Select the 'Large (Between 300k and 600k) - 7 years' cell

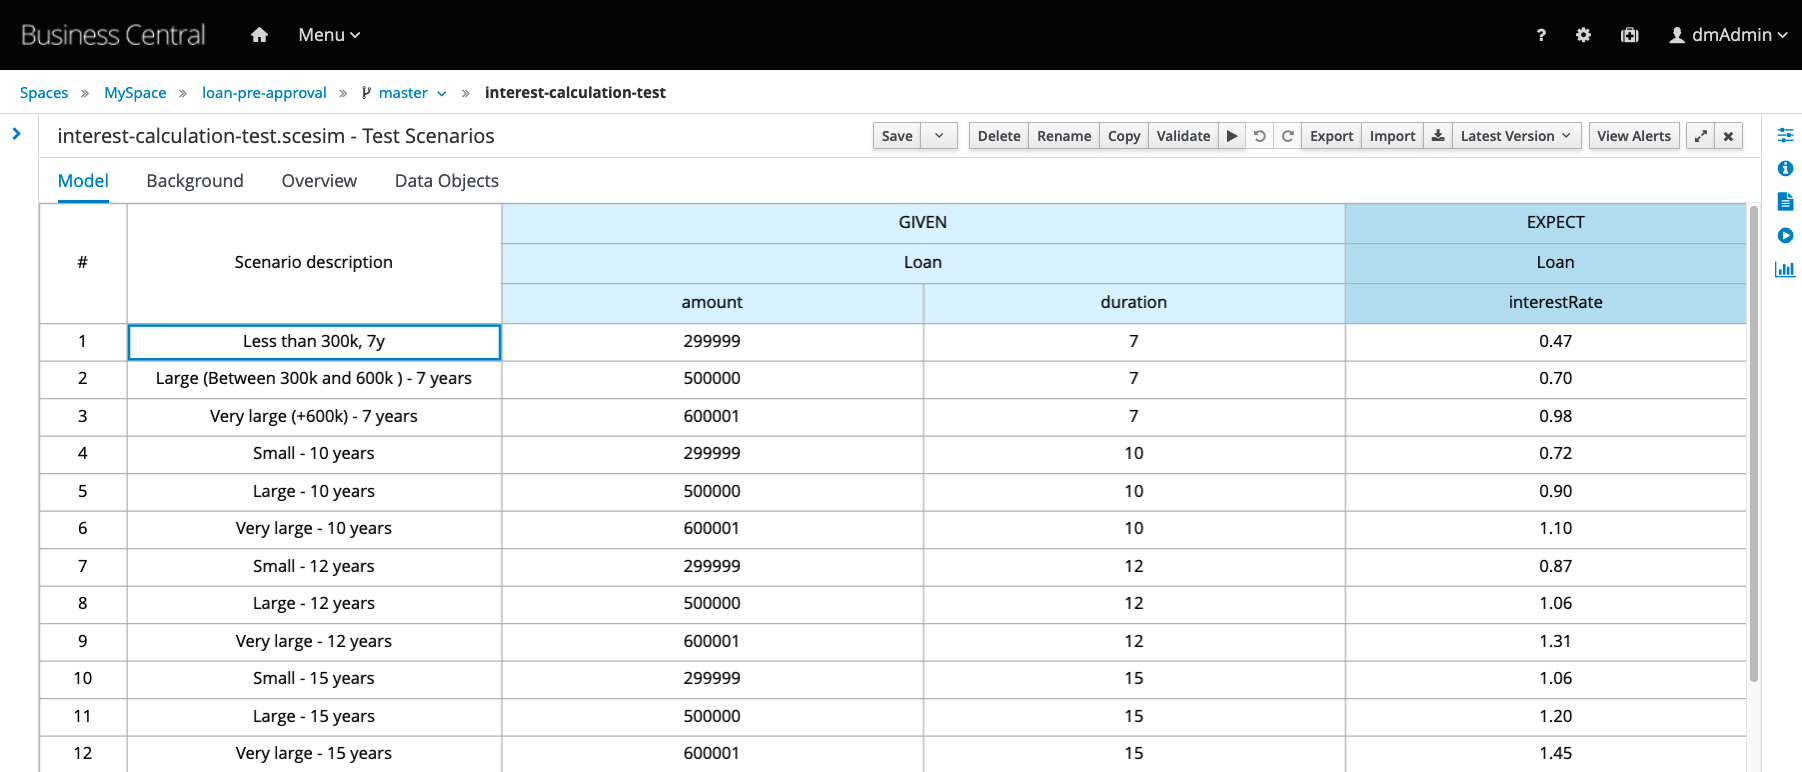point(314,379)
